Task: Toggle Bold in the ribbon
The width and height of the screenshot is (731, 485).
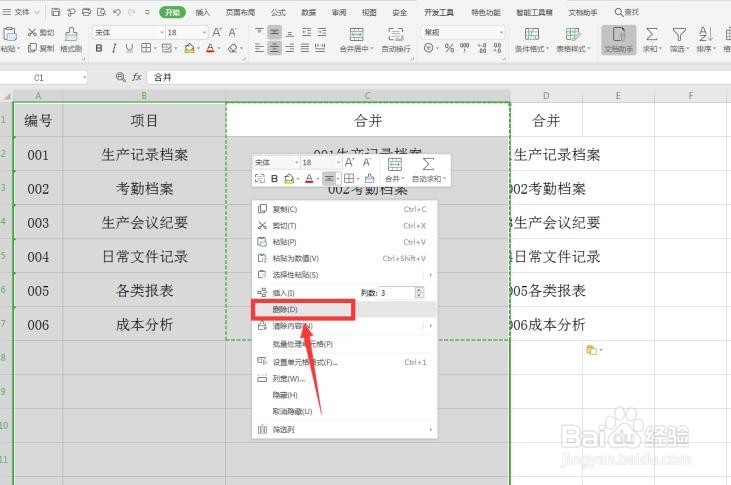Action: click(99, 48)
